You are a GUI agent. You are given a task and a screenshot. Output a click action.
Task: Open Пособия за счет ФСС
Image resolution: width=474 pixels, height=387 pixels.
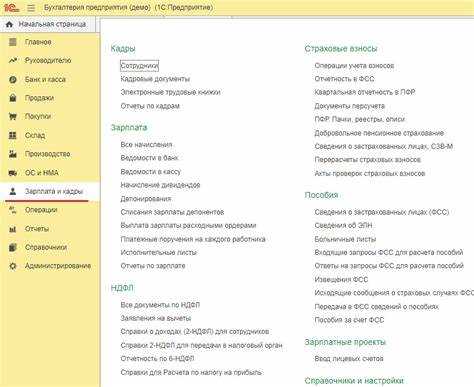tap(349, 320)
